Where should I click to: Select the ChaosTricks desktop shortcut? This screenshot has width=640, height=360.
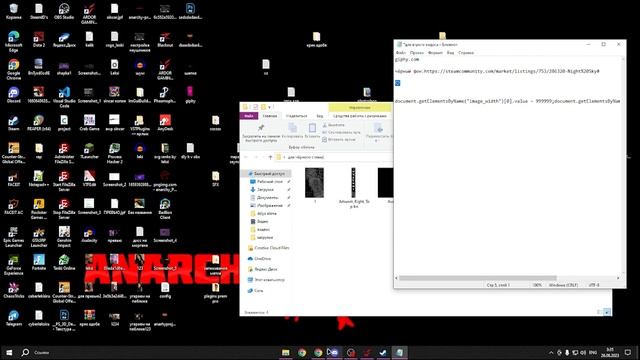(13, 290)
